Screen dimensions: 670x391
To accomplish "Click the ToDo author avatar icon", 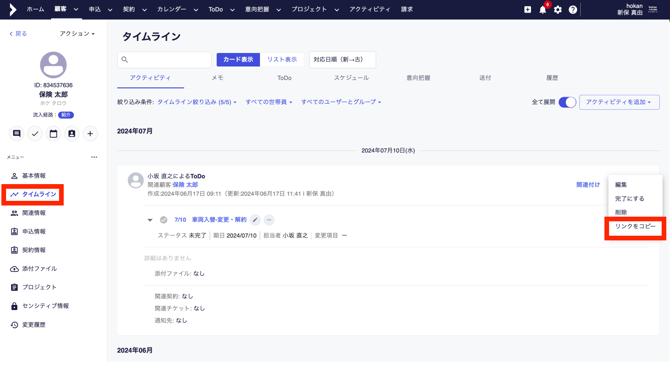I will pyautogui.click(x=136, y=180).
